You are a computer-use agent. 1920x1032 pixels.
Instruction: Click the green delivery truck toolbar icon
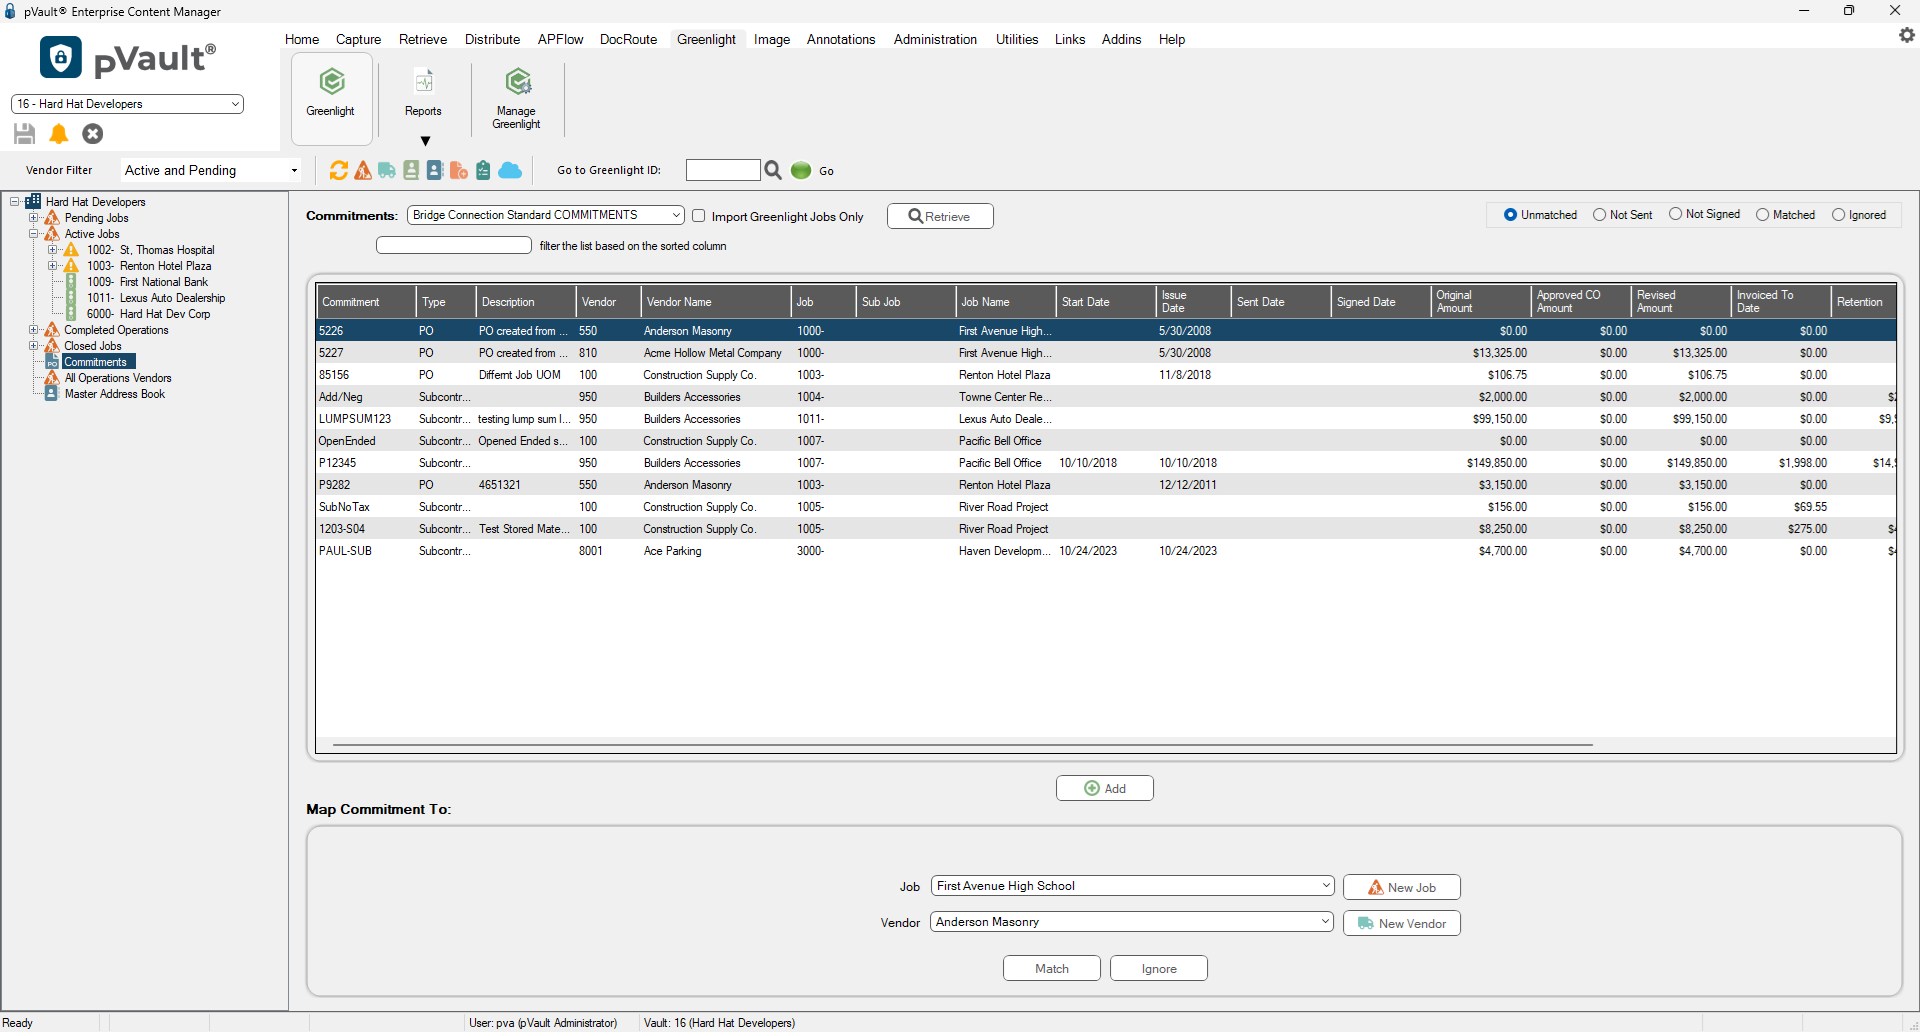pos(387,171)
